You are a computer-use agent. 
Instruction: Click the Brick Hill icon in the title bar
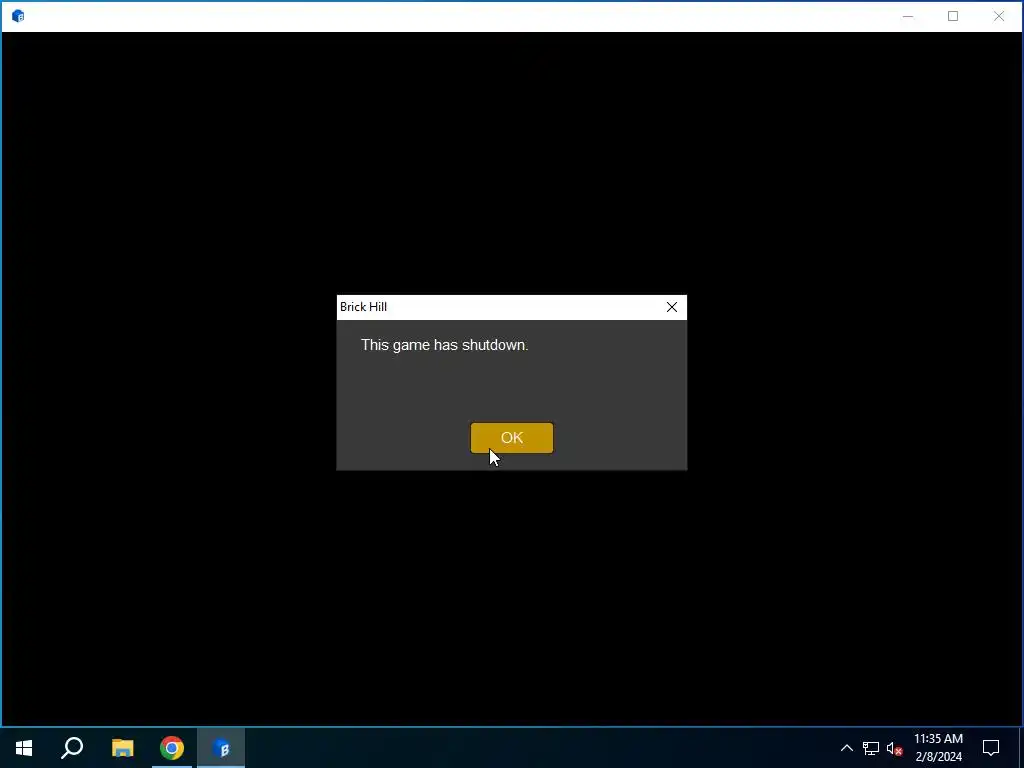coord(18,16)
